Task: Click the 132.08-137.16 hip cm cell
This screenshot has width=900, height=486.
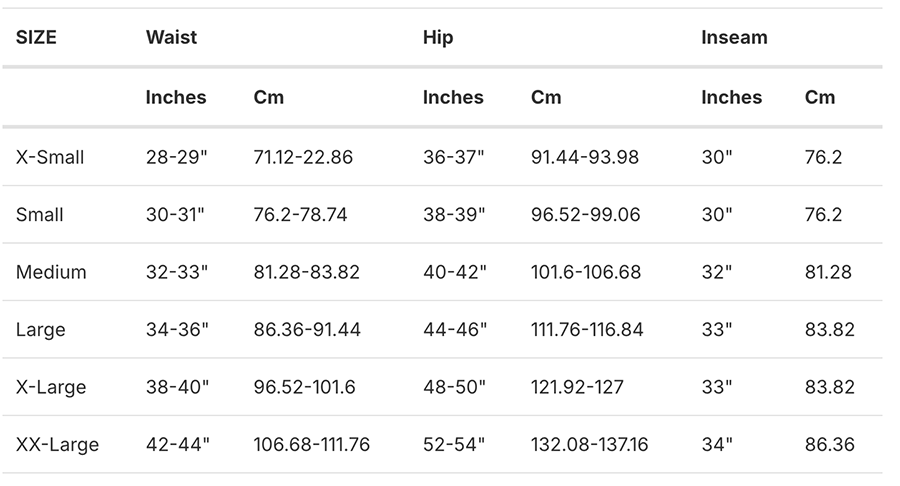Action: pyautogui.click(x=589, y=444)
